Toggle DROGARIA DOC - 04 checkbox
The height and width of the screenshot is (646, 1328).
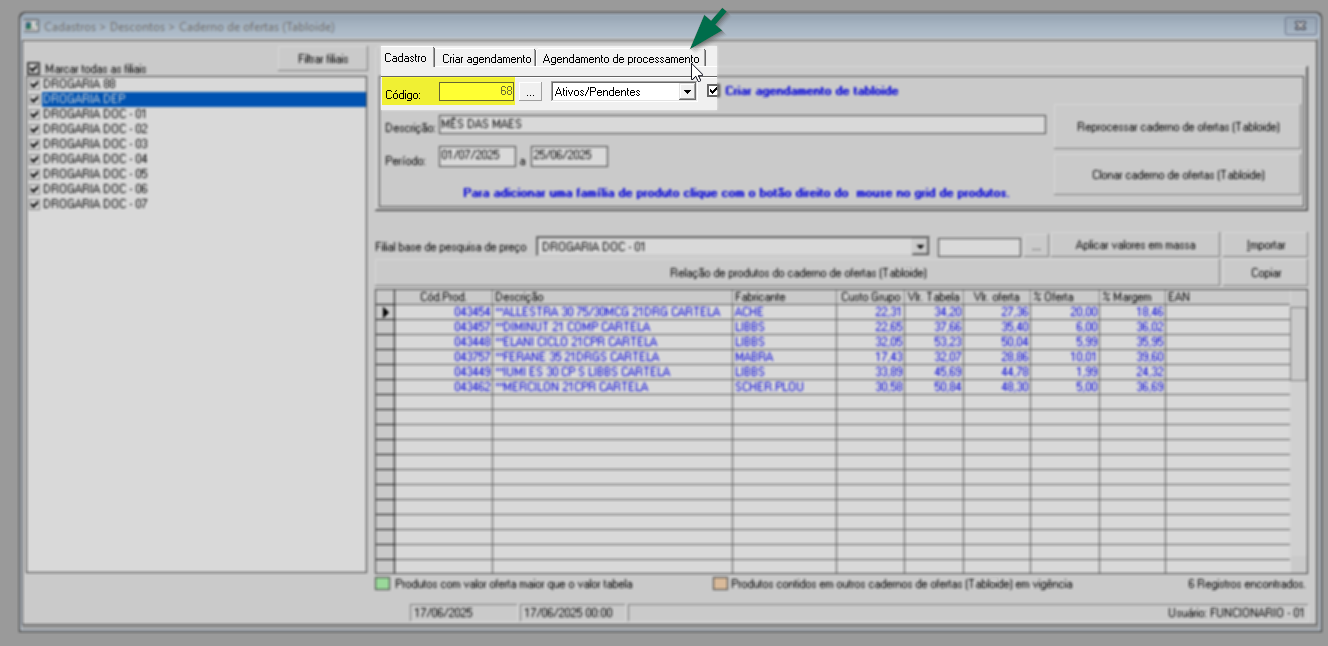coord(35,159)
